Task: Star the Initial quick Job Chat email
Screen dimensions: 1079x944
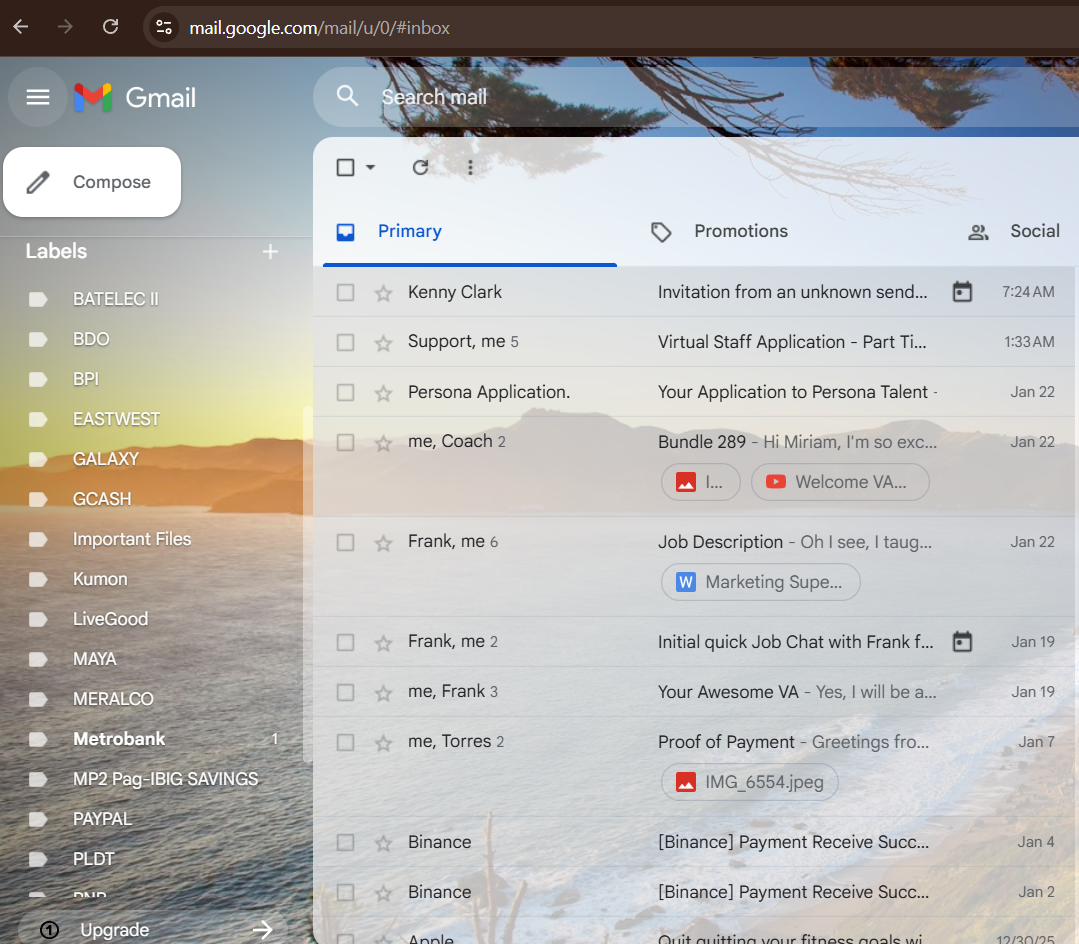Action: (383, 643)
